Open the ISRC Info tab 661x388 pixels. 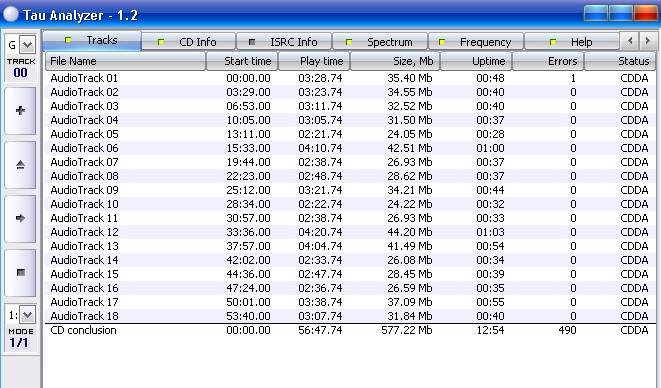[284, 42]
